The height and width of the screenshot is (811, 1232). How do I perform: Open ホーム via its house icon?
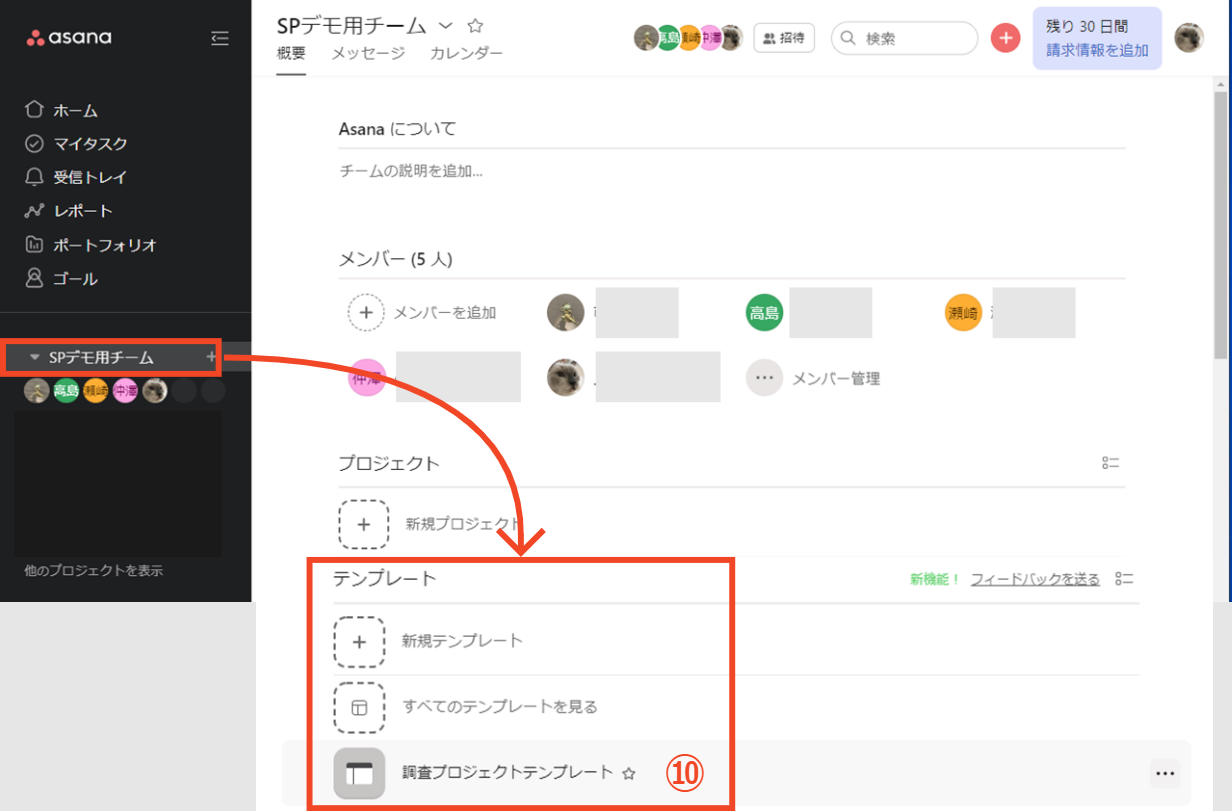(35, 109)
